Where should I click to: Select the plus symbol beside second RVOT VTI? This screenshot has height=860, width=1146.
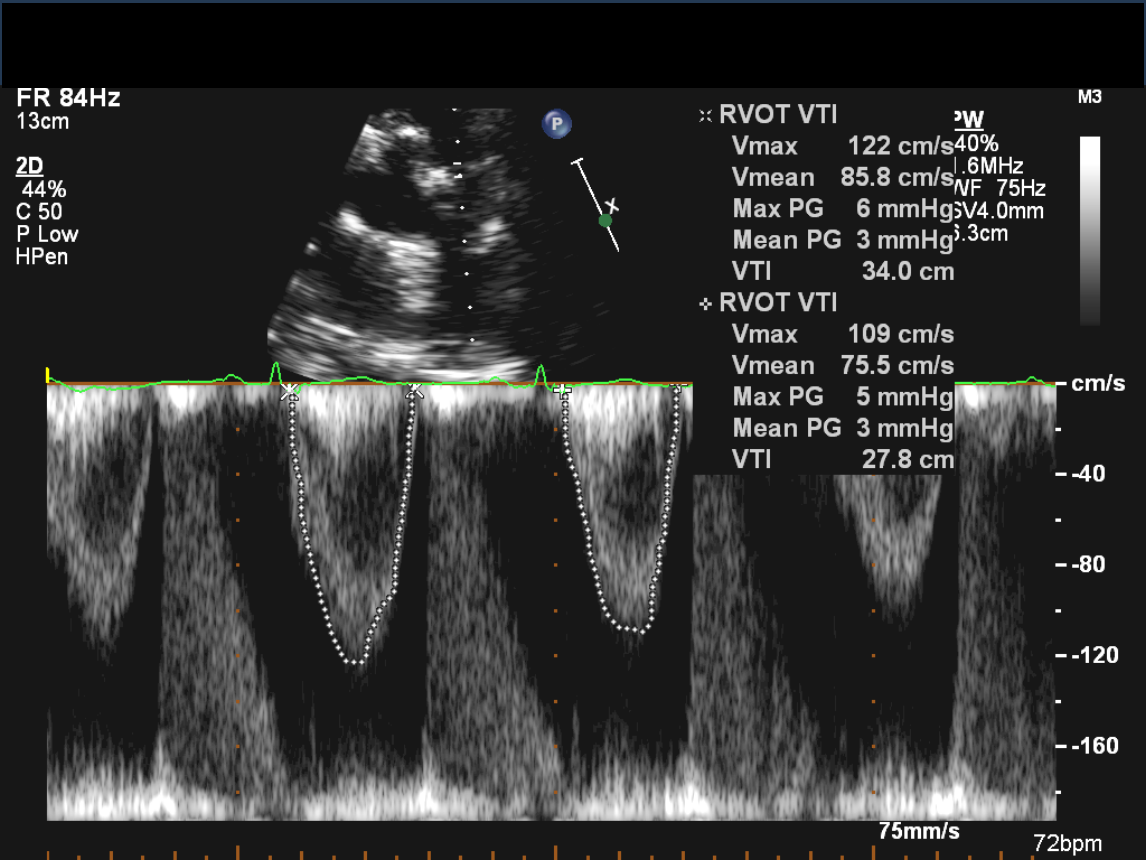[705, 303]
